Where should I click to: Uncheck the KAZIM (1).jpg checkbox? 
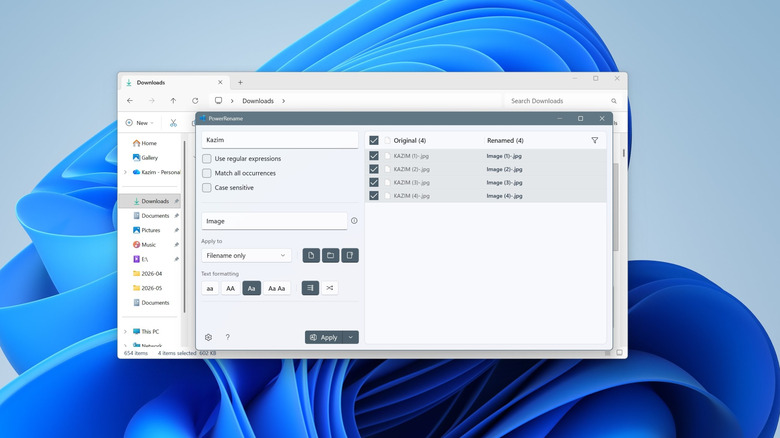(x=374, y=156)
